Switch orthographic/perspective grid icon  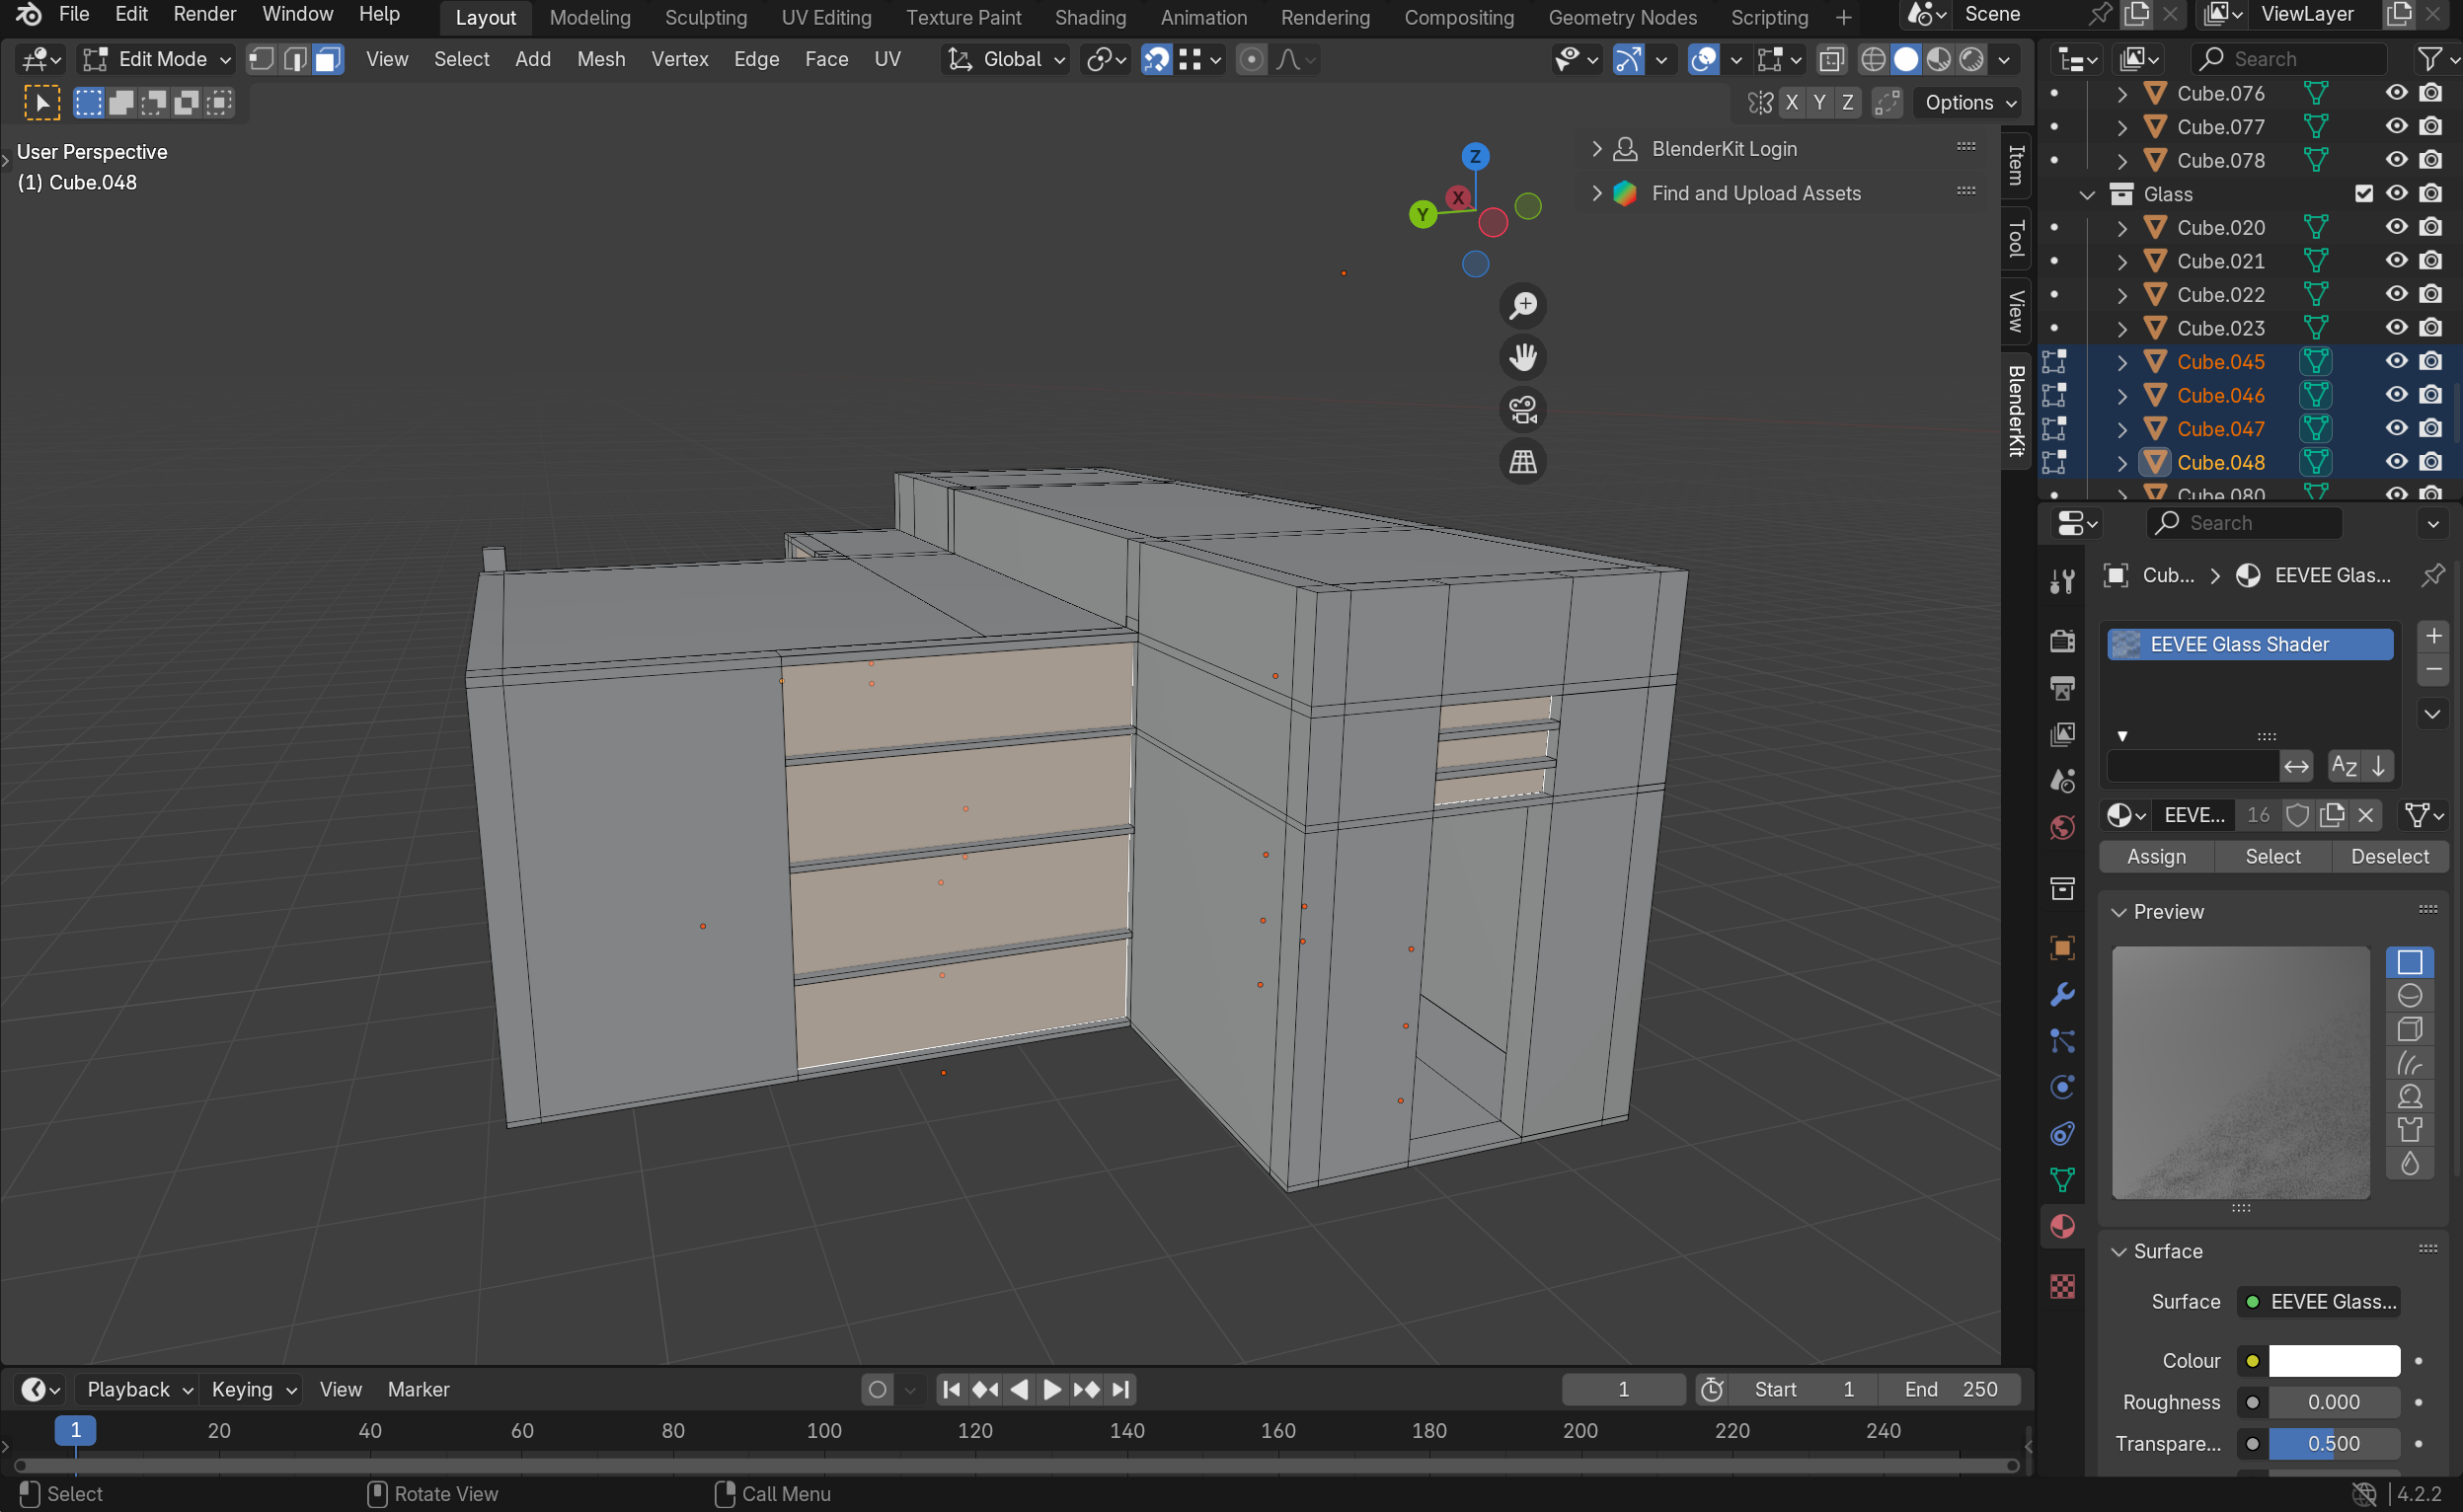point(1523,461)
